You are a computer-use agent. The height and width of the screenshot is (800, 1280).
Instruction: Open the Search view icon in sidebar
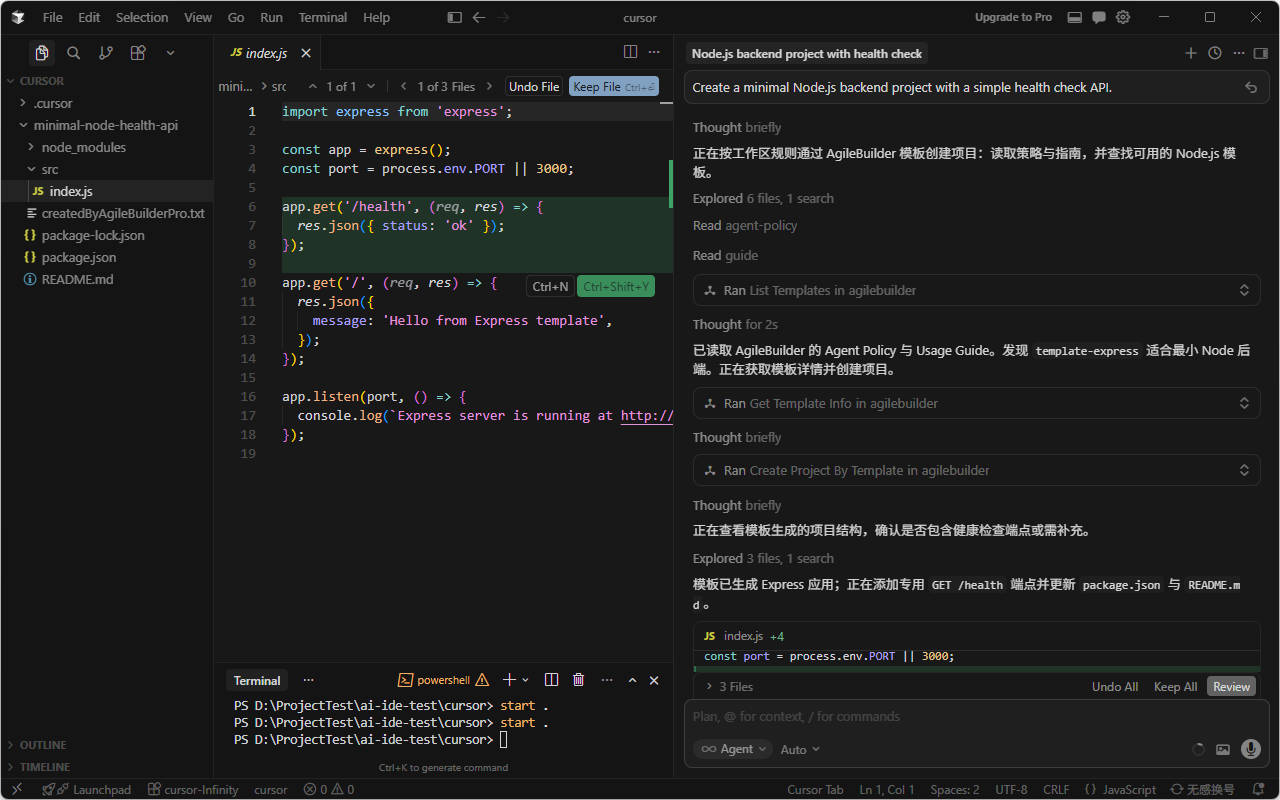click(73, 53)
